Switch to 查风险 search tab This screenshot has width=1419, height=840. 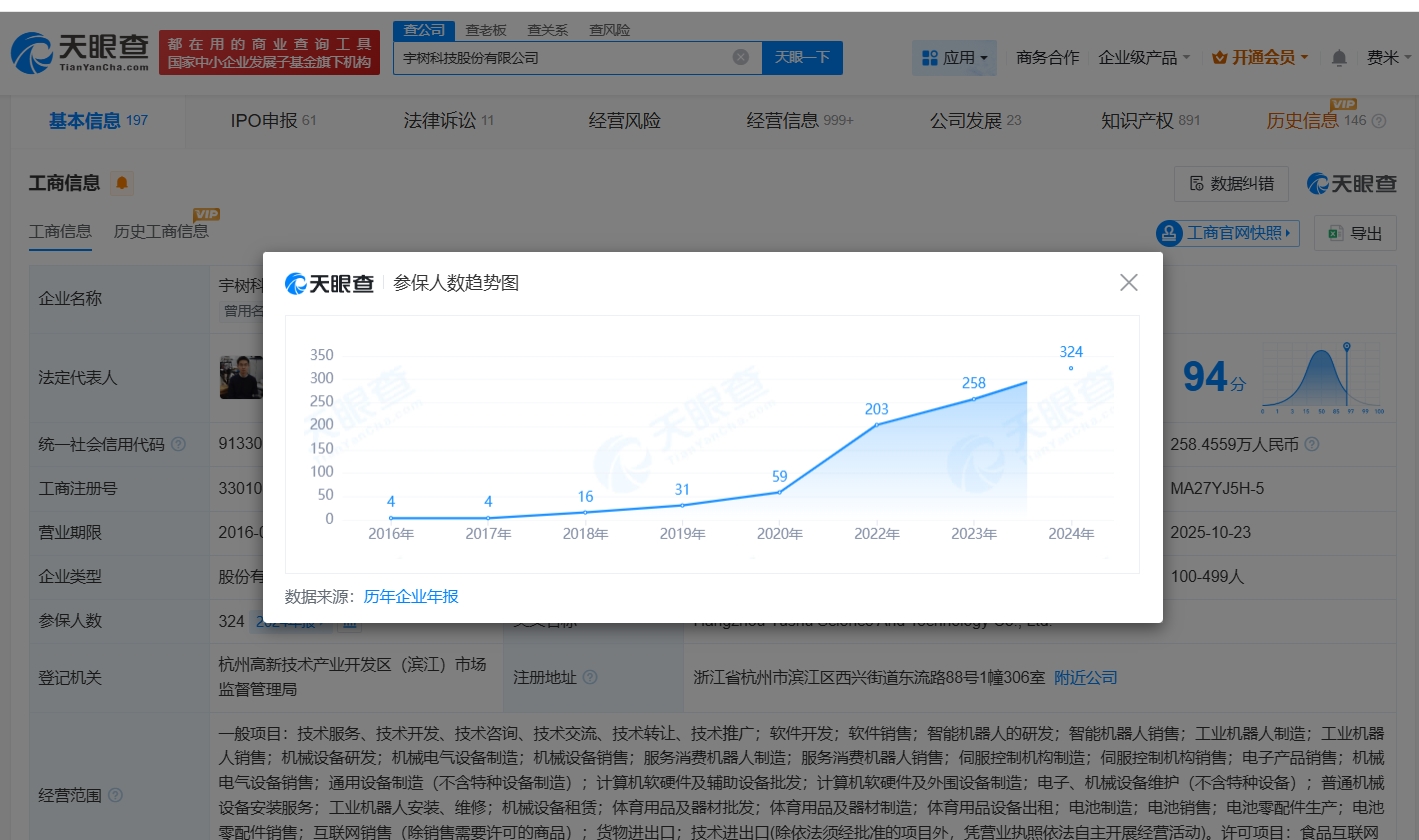[610, 30]
